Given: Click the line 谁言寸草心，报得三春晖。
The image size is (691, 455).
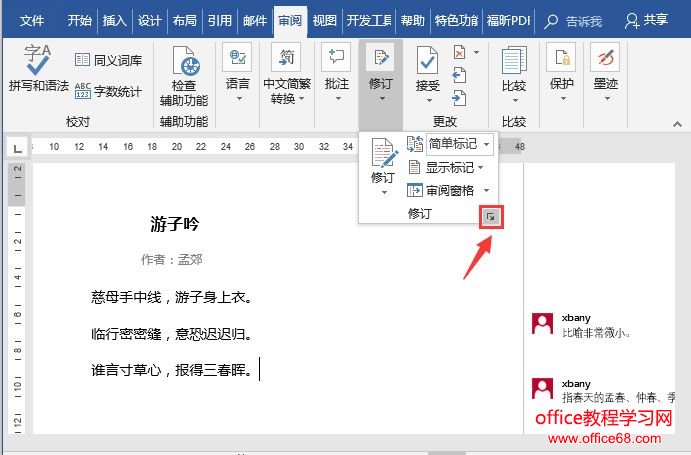Looking at the screenshot, I should point(172,369).
